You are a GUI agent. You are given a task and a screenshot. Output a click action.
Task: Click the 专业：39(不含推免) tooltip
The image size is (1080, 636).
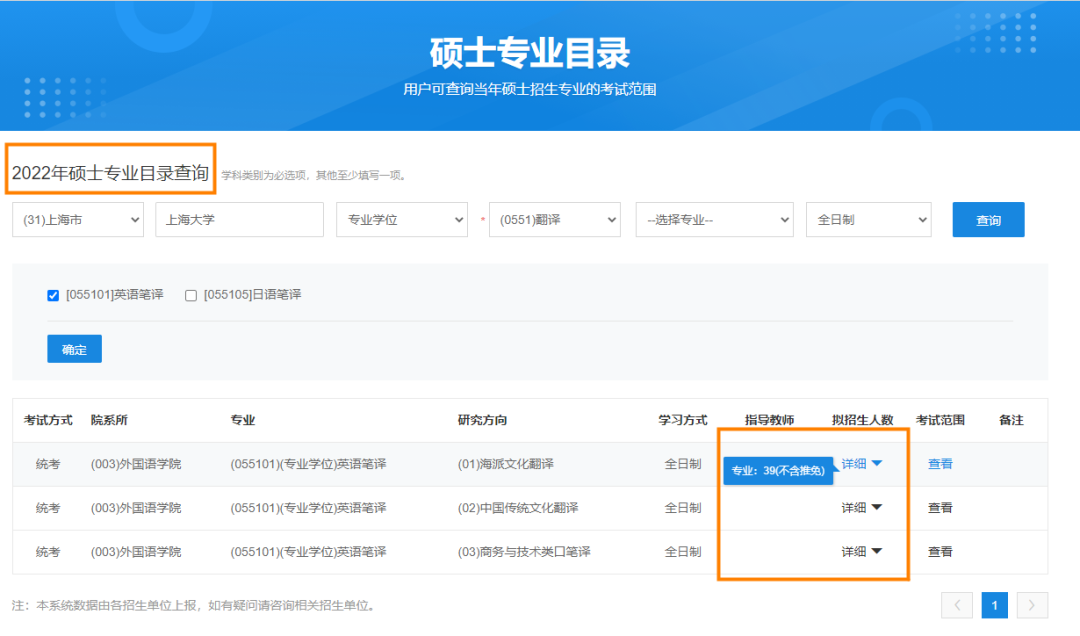[x=778, y=471]
